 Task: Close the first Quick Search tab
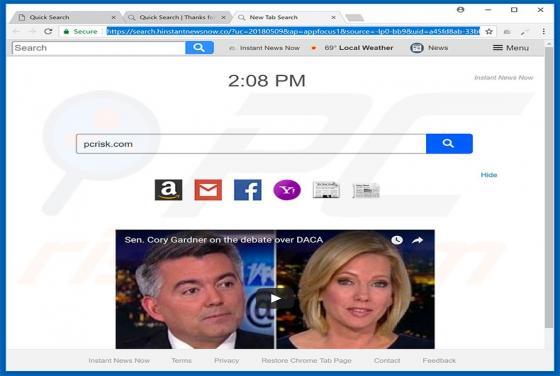pyautogui.click(x=114, y=17)
